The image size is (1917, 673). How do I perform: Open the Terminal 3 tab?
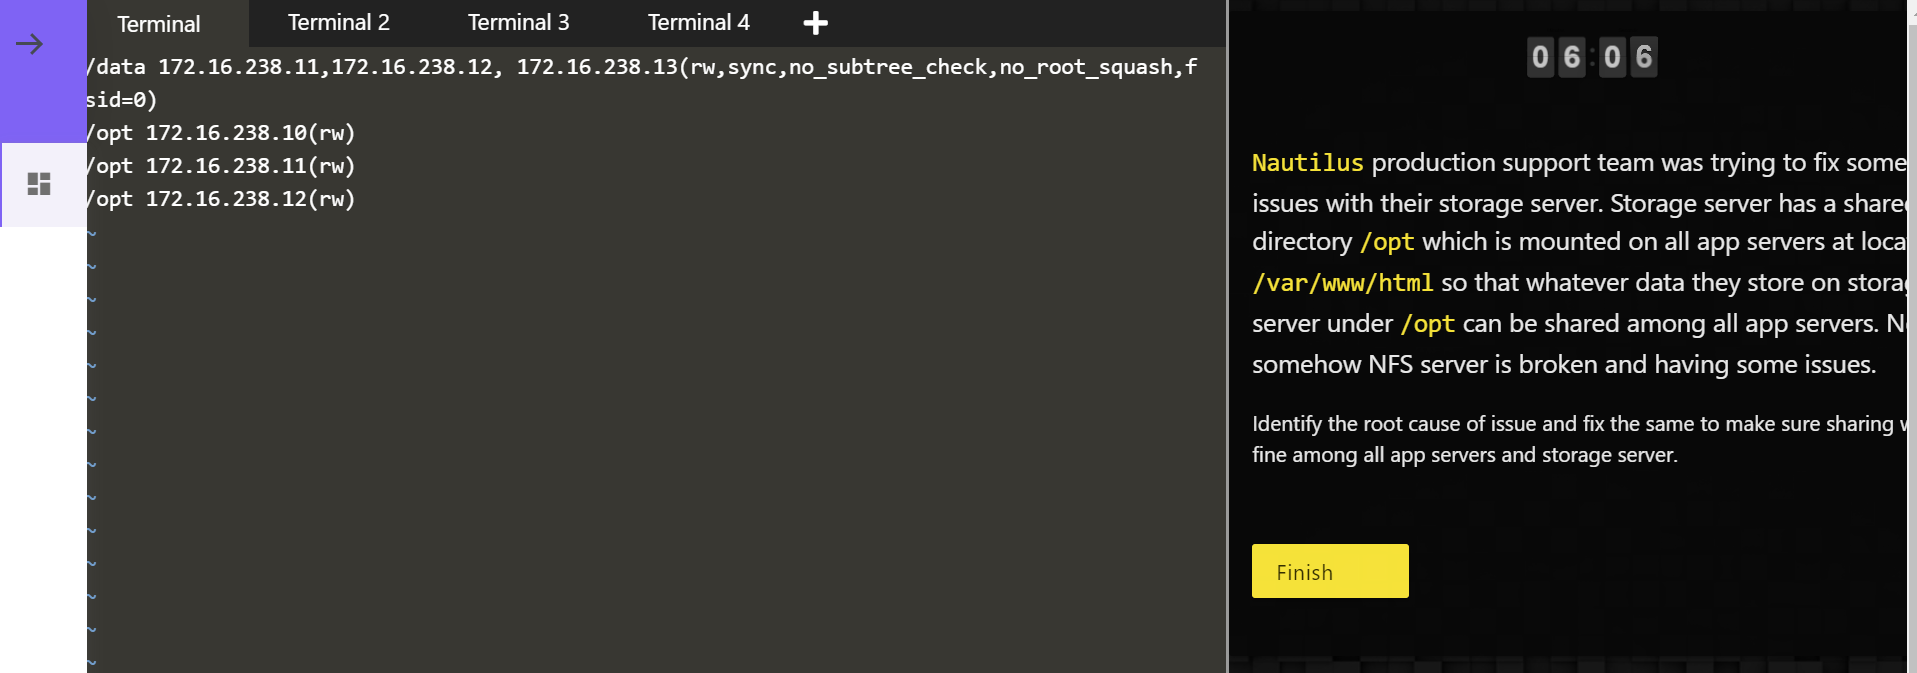tap(518, 23)
